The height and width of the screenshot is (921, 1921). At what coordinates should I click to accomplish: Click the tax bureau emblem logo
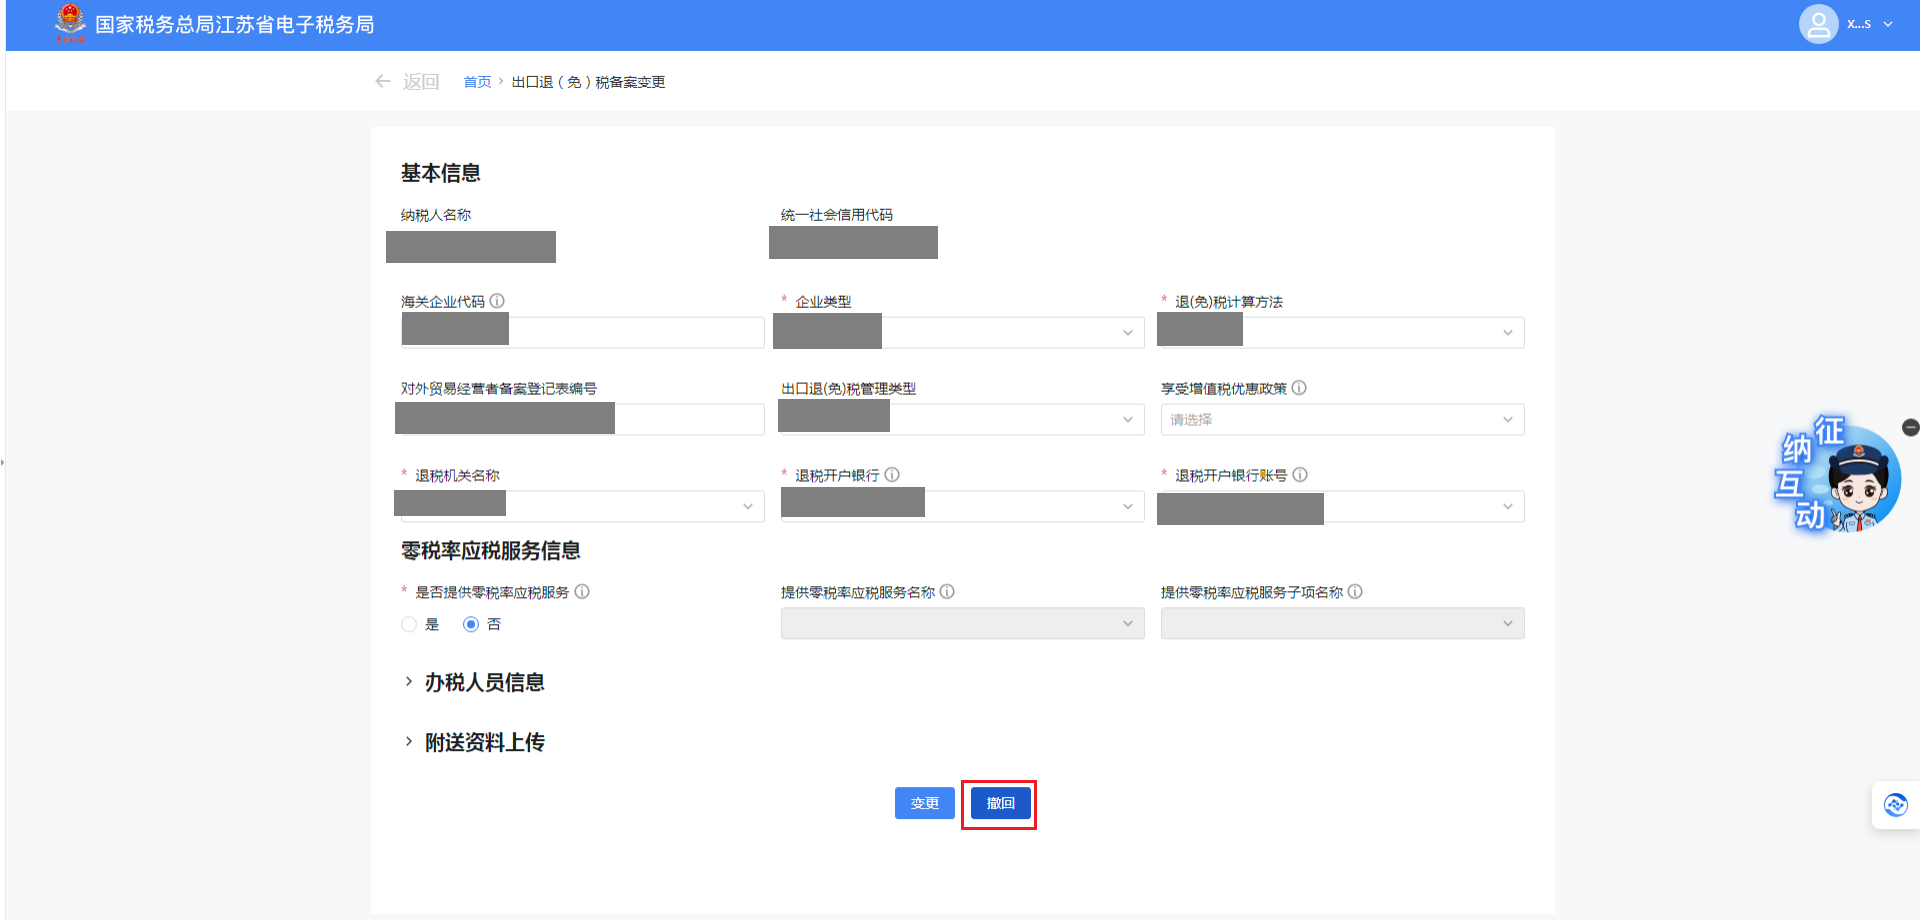click(70, 23)
